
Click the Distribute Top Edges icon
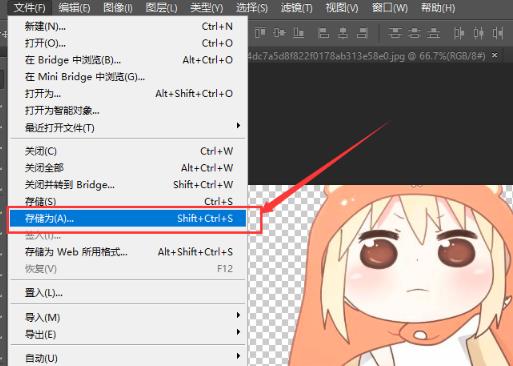coord(395,33)
